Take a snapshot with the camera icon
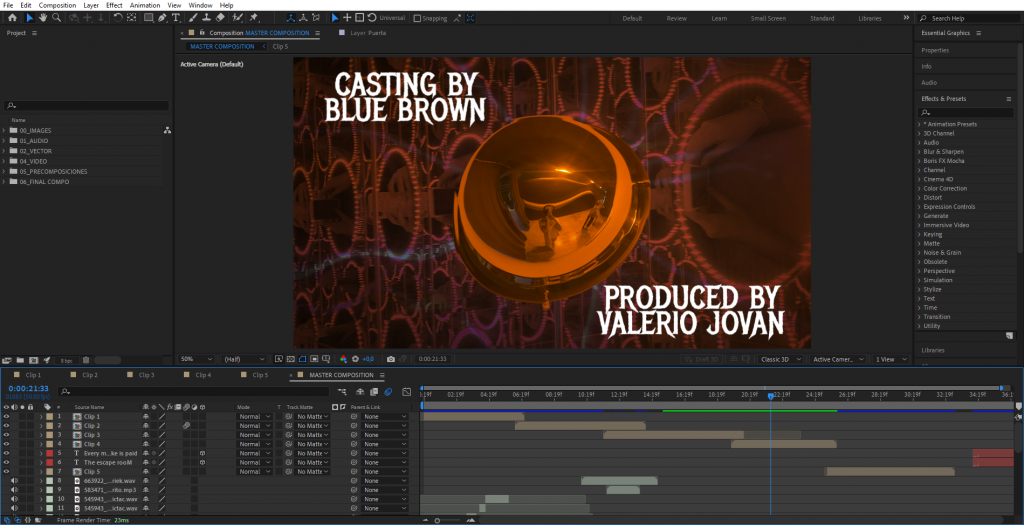 (390, 359)
